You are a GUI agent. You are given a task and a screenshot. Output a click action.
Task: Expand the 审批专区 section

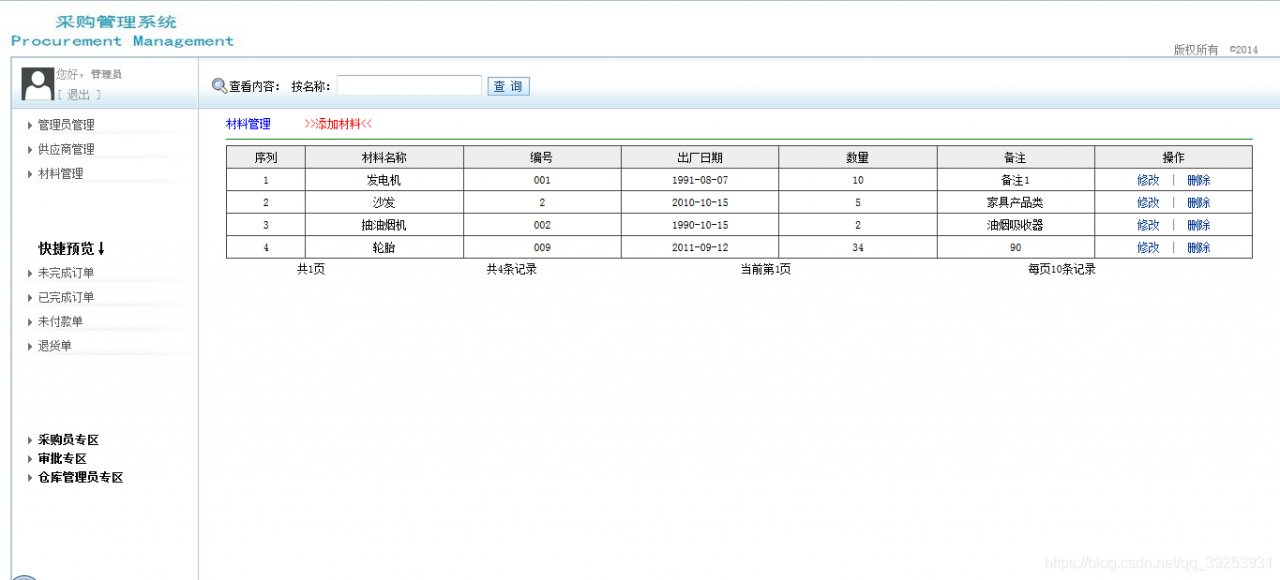pos(62,458)
